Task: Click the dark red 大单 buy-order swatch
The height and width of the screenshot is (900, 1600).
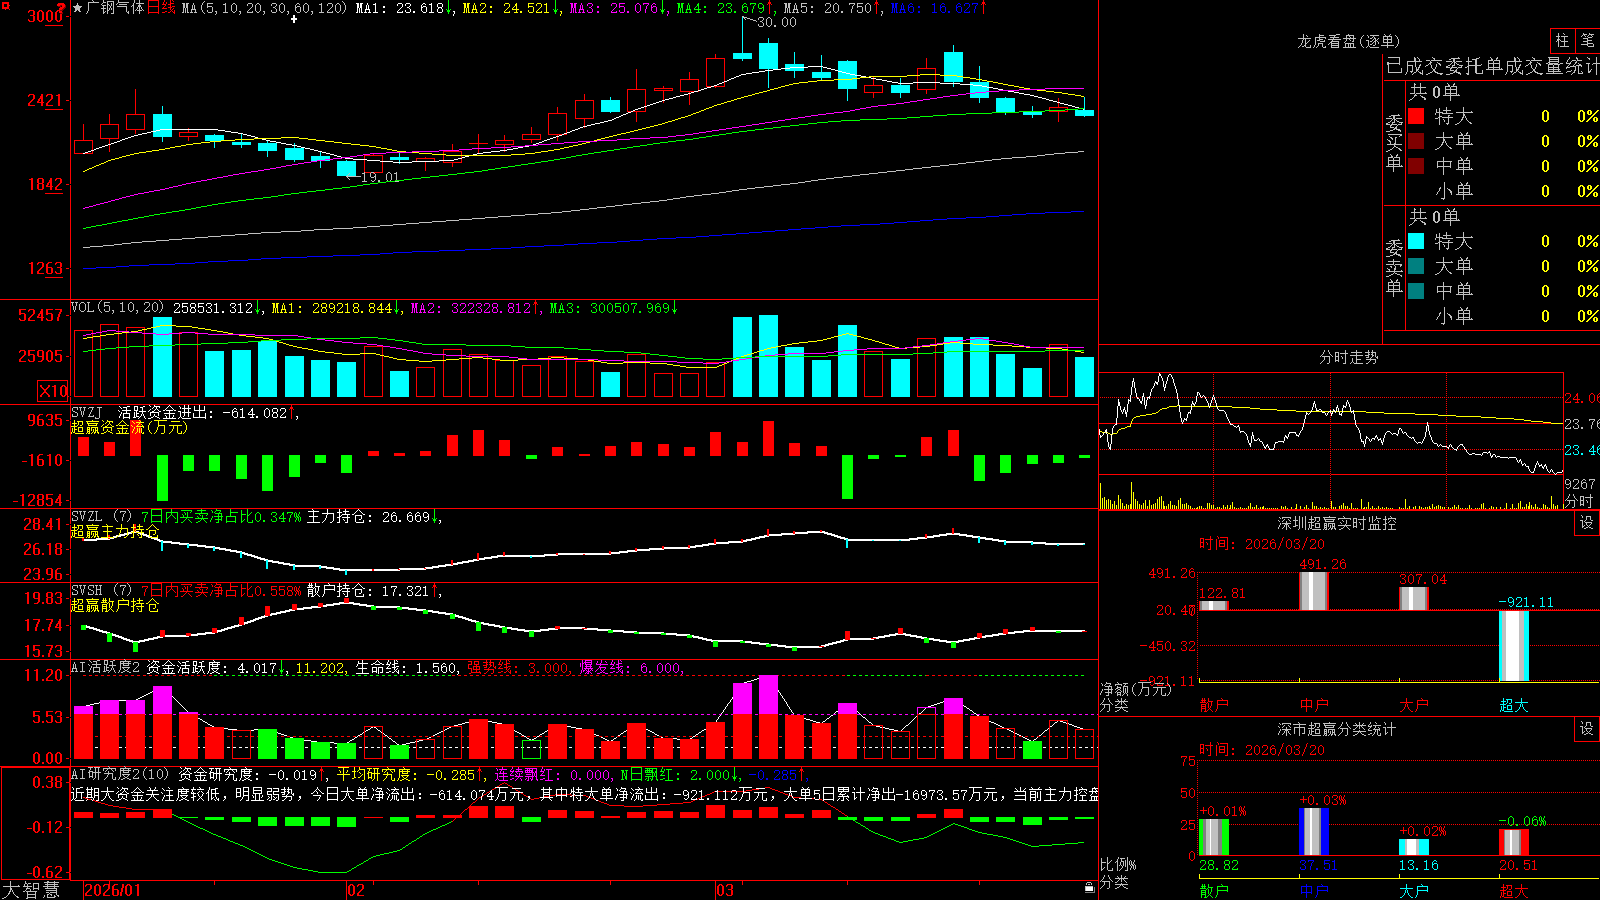Action: point(1416,141)
